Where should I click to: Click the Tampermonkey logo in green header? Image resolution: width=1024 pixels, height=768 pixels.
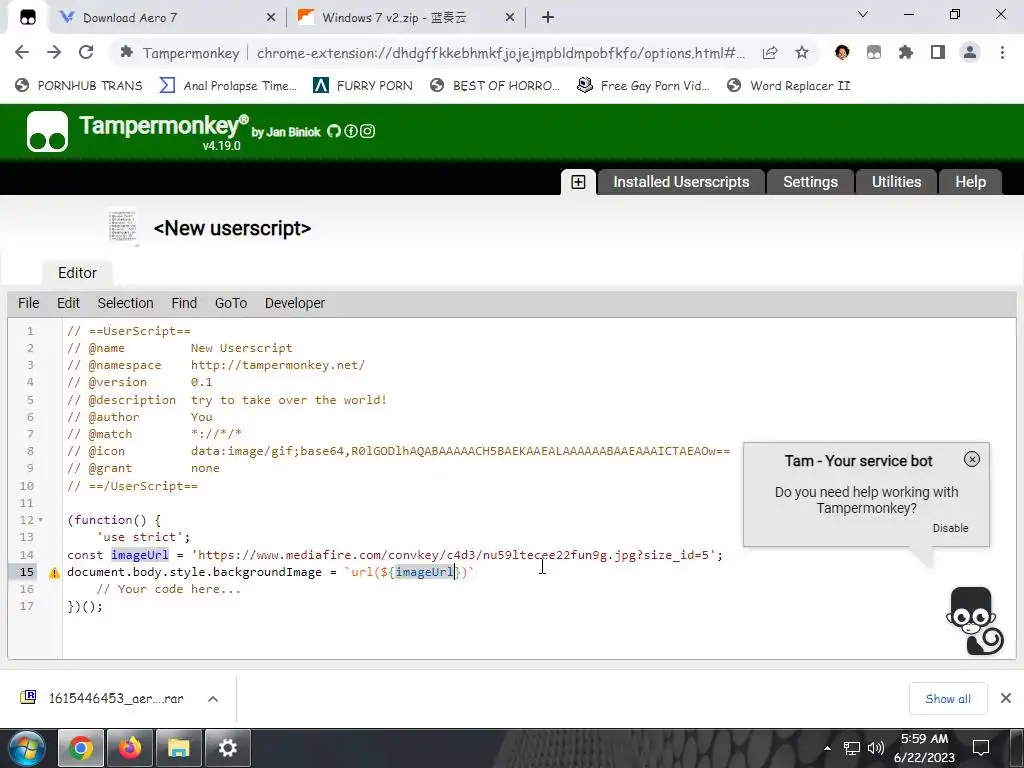point(47,131)
